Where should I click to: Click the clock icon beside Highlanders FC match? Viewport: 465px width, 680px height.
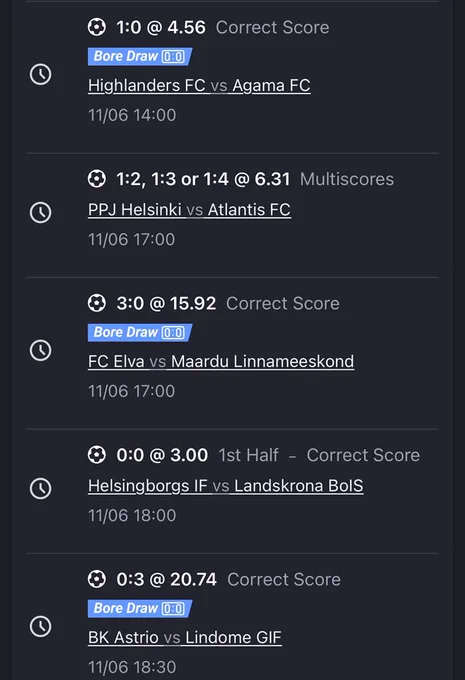(40, 74)
